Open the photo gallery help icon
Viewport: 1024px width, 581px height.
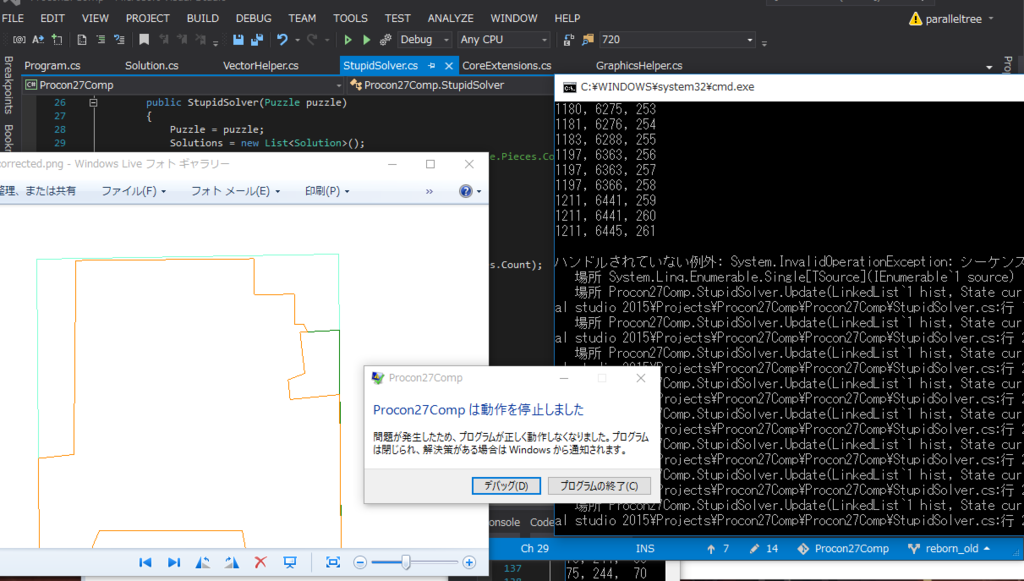(466, 191)
